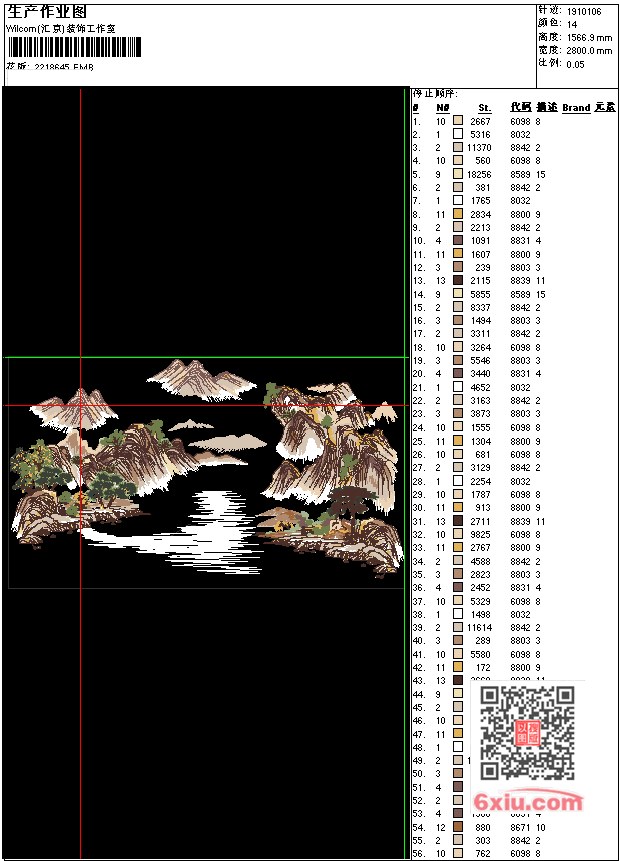
Task: Select stitch count 11614 in row 39
Action: pos(479,627)
